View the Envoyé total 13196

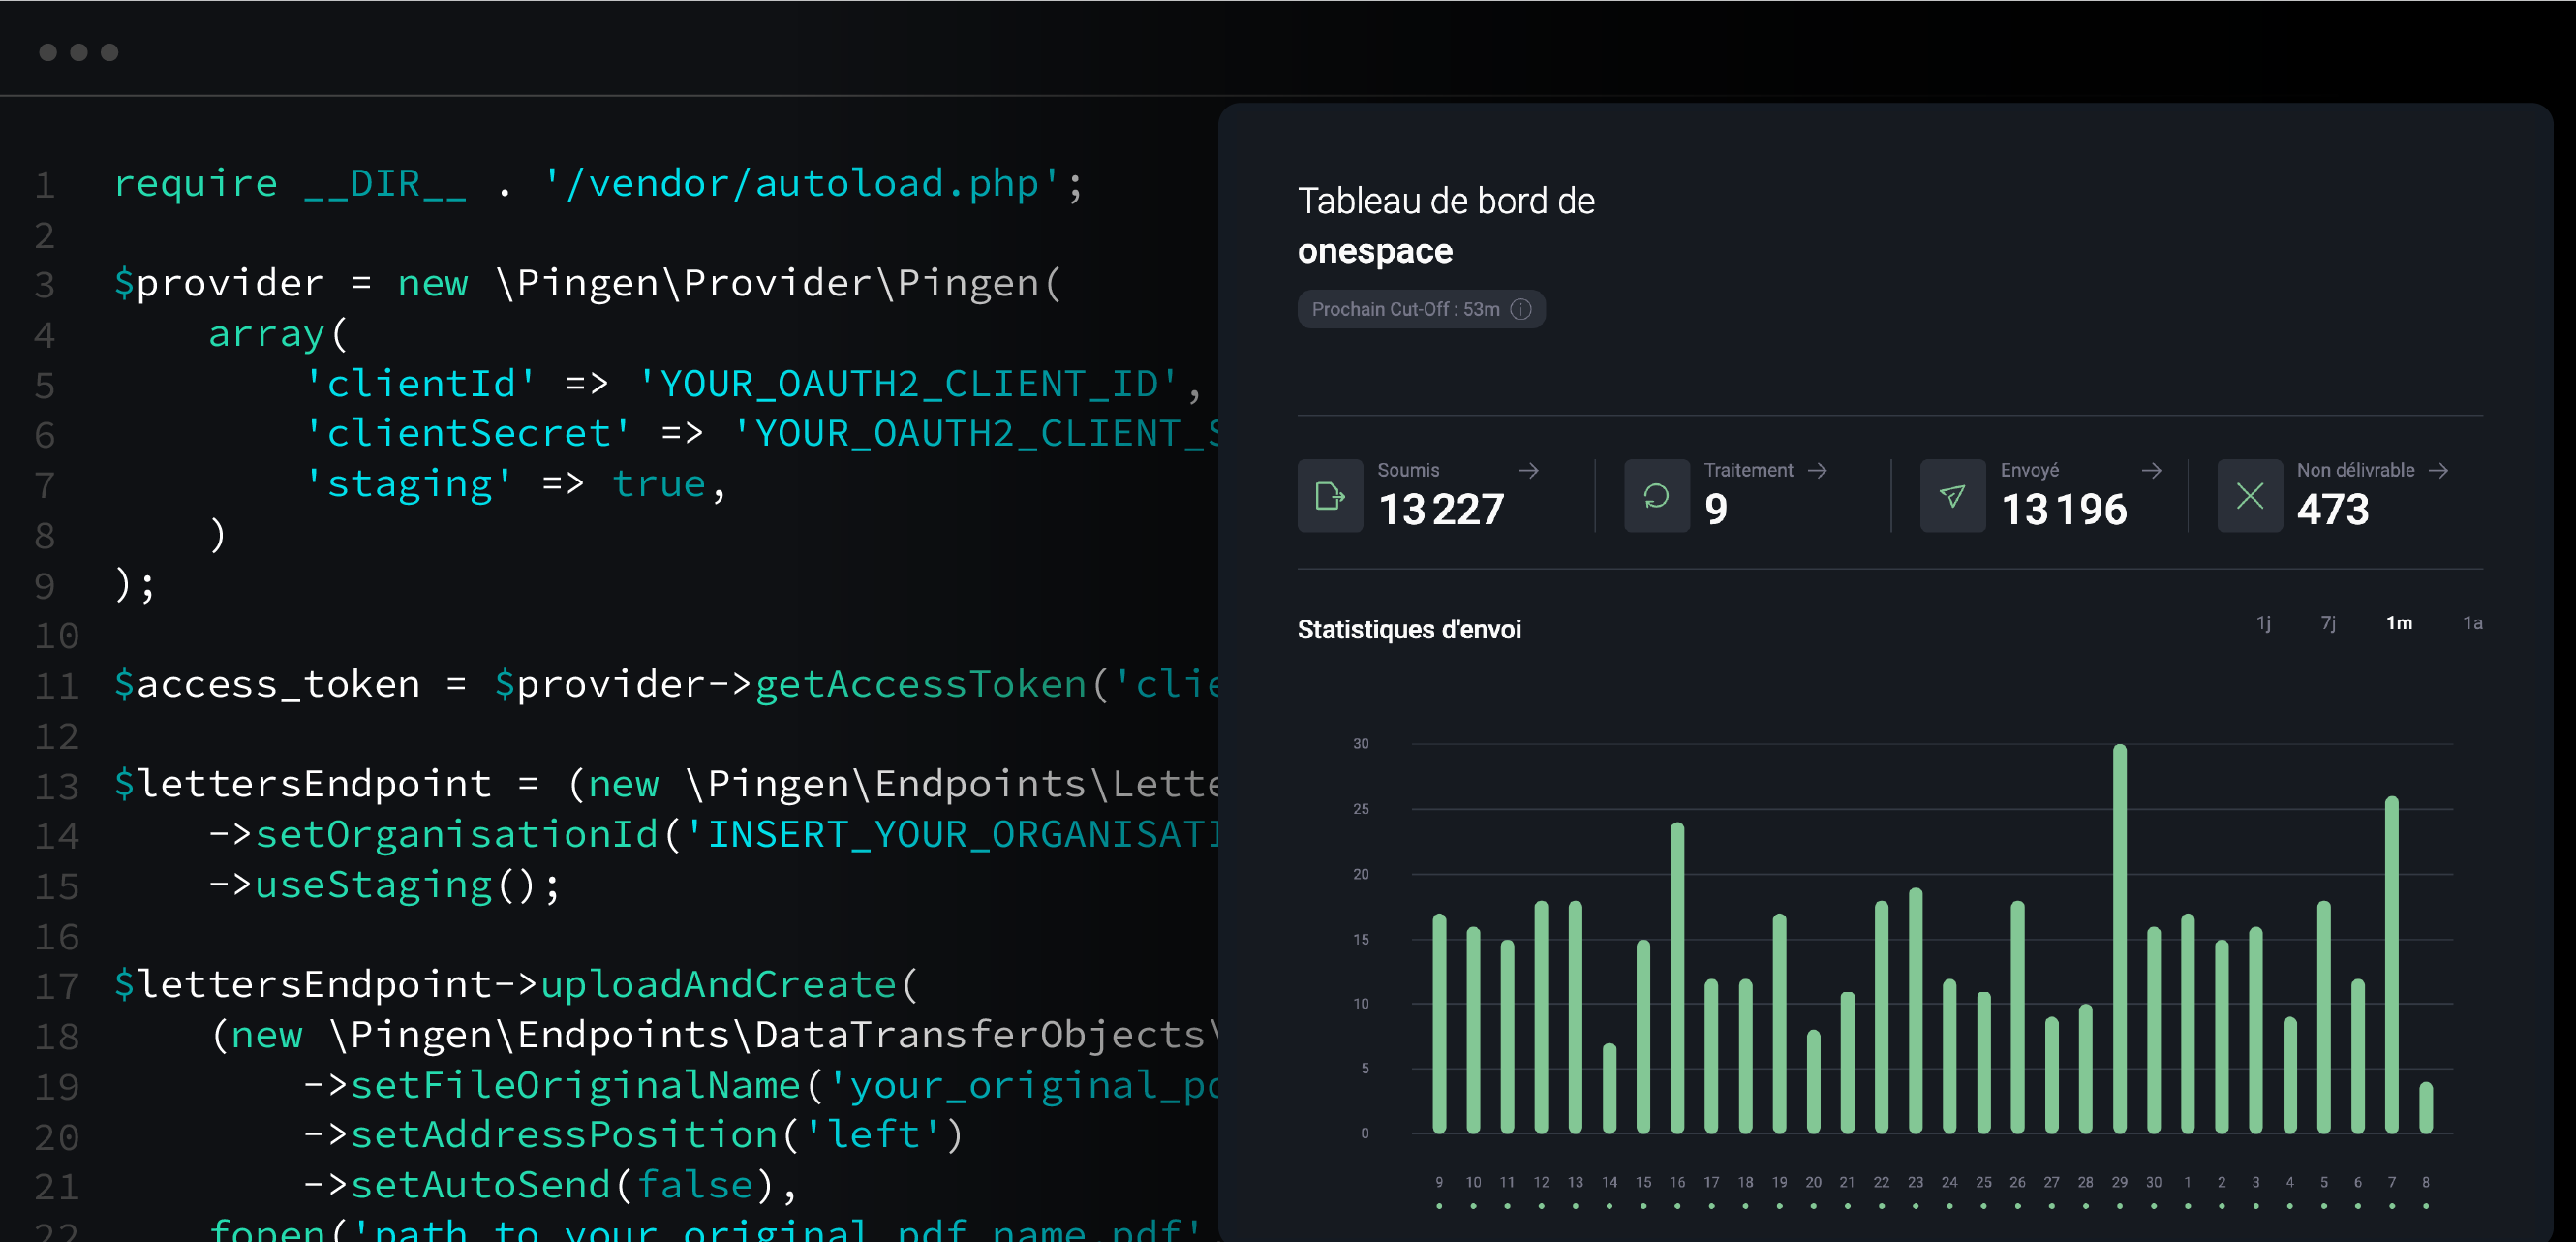(x=2065, y=510)
